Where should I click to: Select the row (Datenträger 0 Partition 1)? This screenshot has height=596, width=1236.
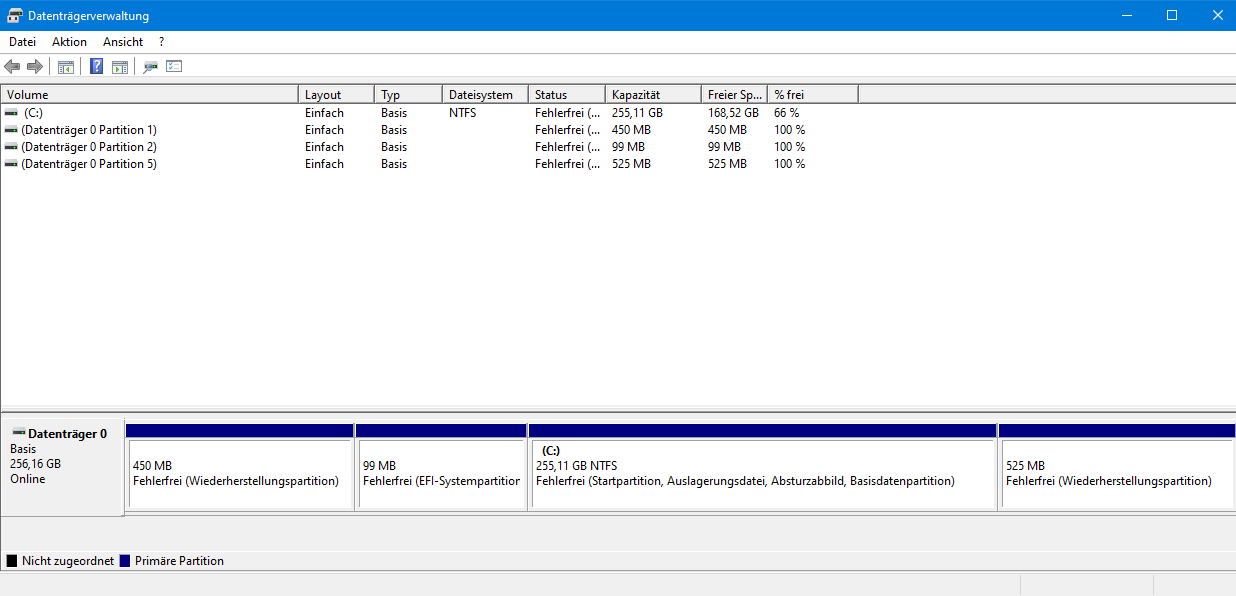(x=430, y=130)
